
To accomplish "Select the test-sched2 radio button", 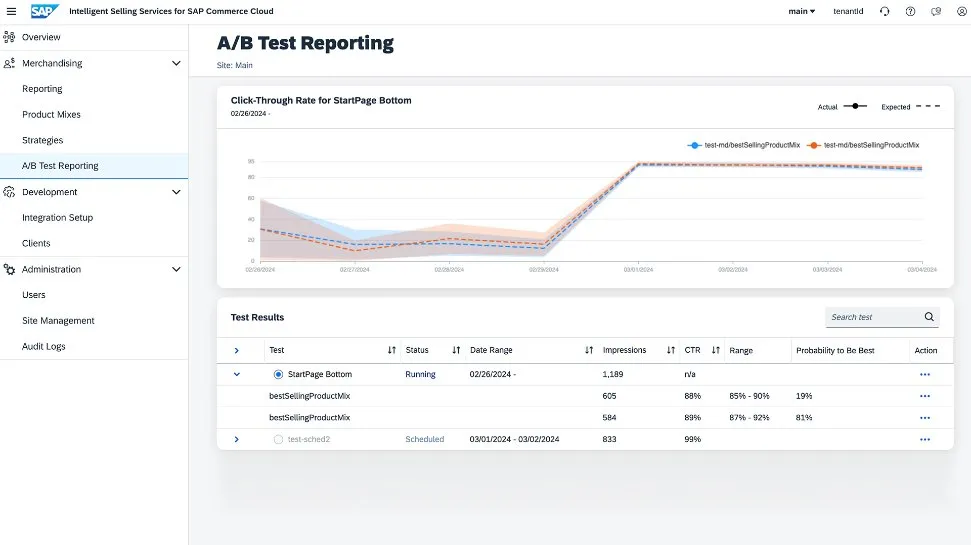I will [x=278, y=439].
